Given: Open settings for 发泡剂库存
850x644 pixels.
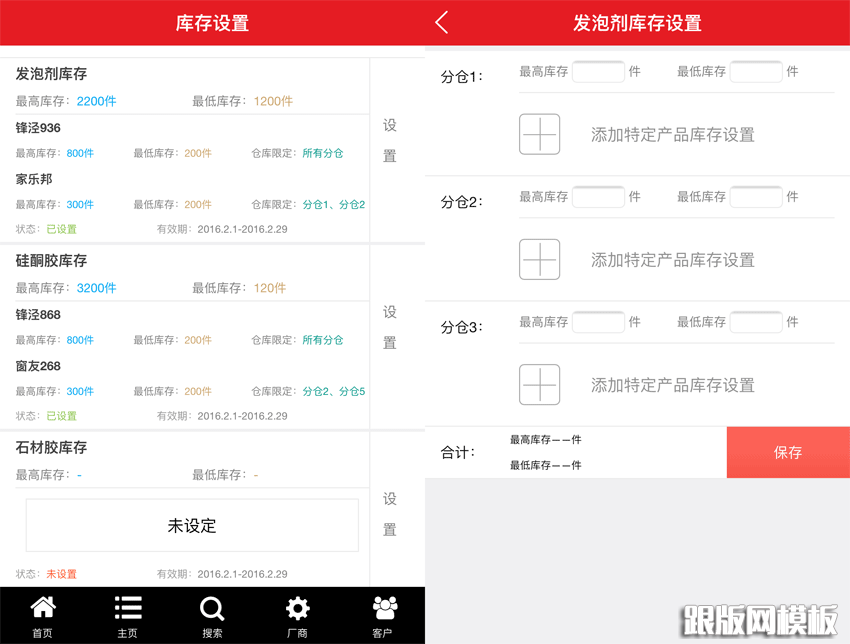Looking at the screenshot, I should 390,141.
